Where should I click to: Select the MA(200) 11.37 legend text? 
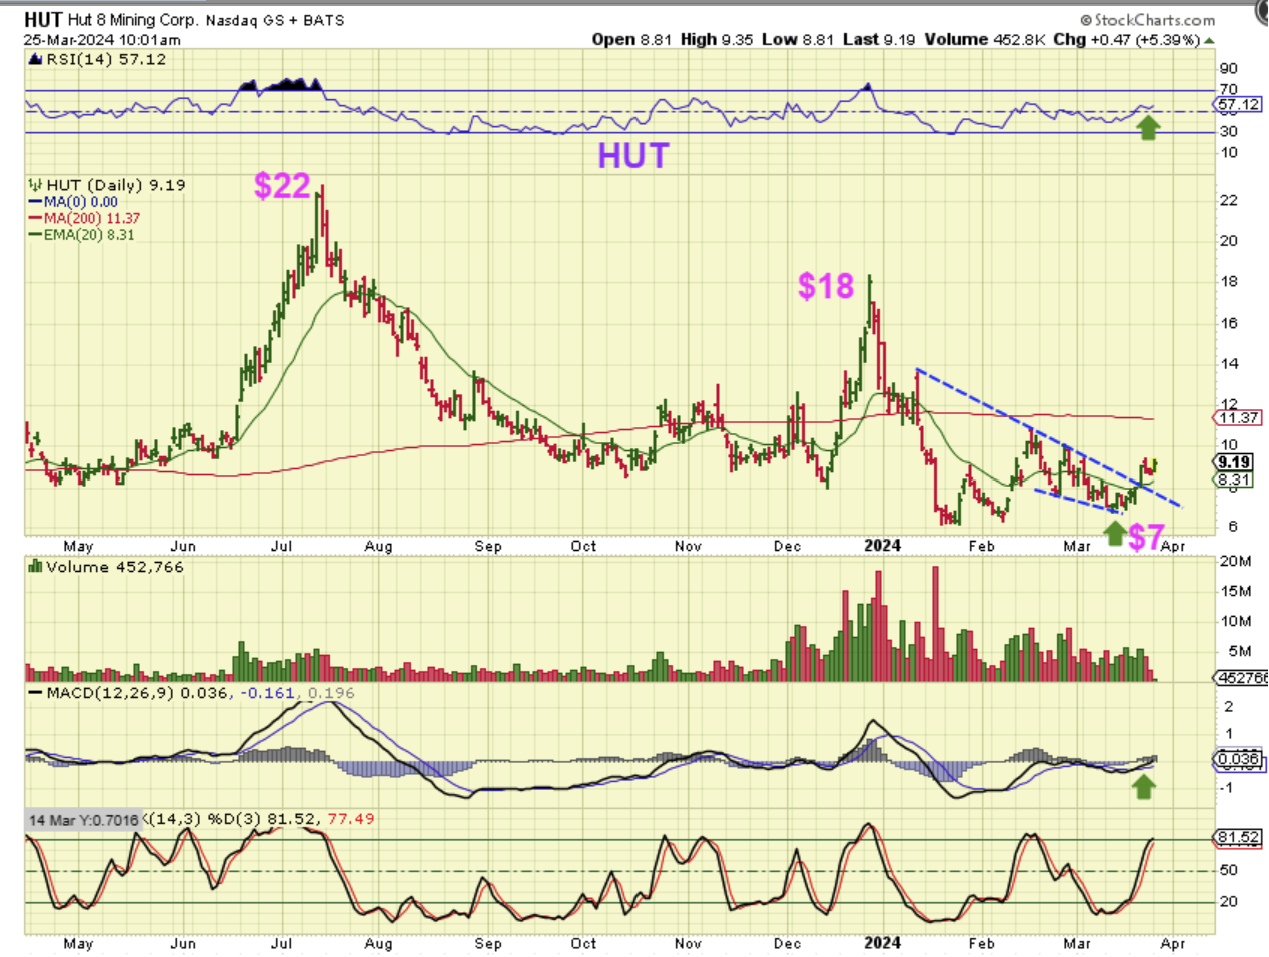click(92, 218)
